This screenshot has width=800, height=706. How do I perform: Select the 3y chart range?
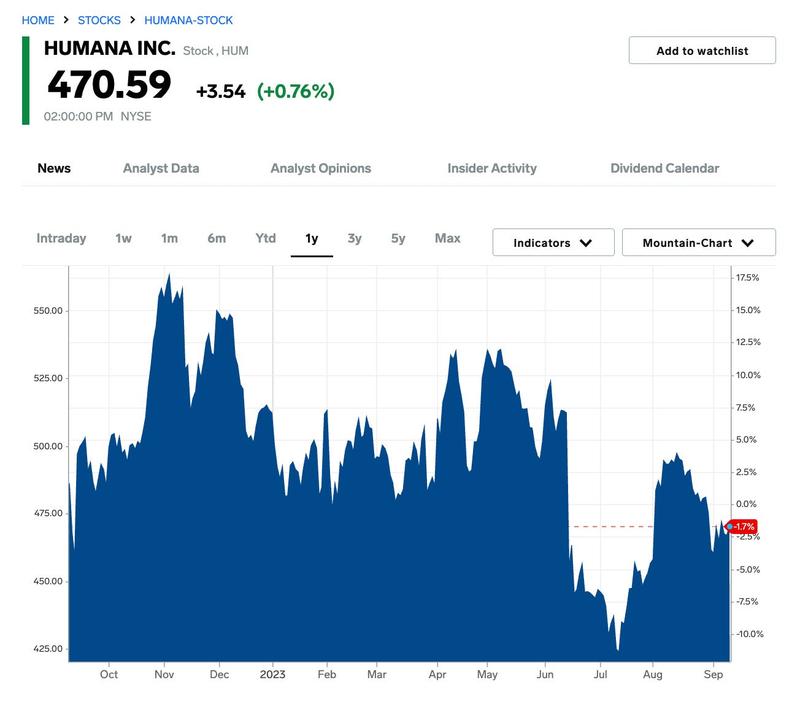[x=355, y=238]
